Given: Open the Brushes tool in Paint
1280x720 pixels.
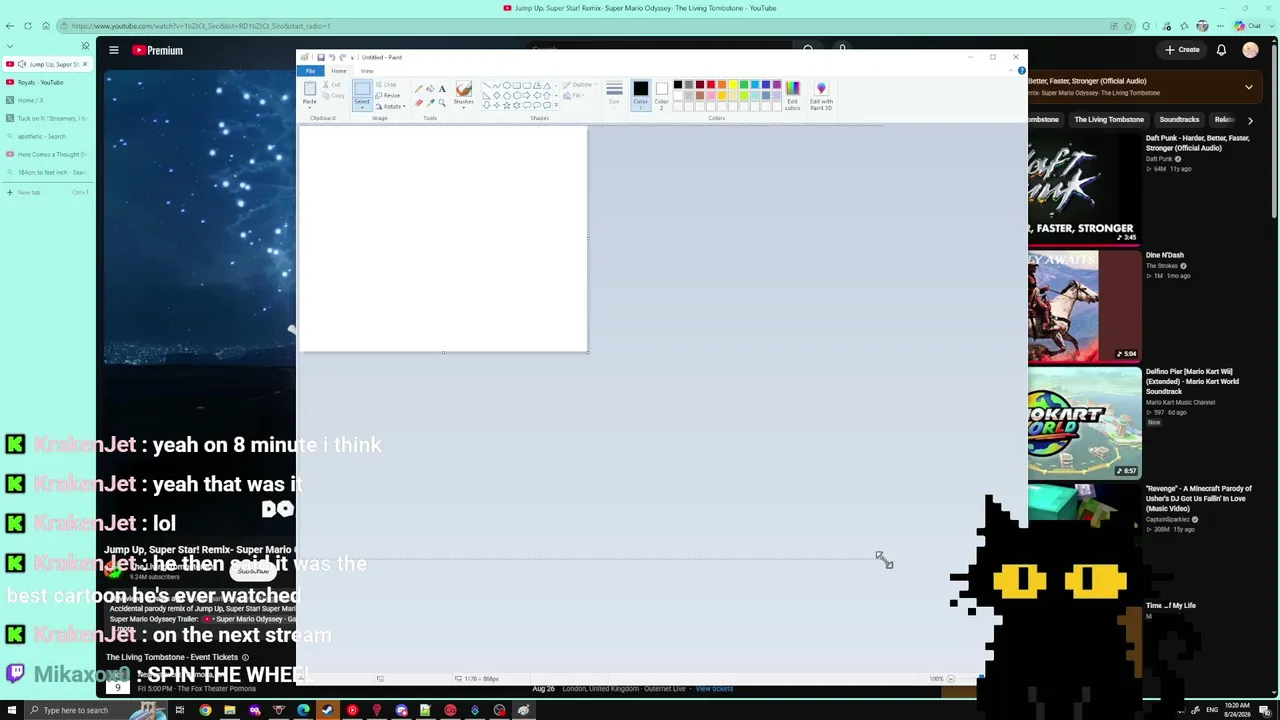Looking at the screenshot, I should [463, 94].
